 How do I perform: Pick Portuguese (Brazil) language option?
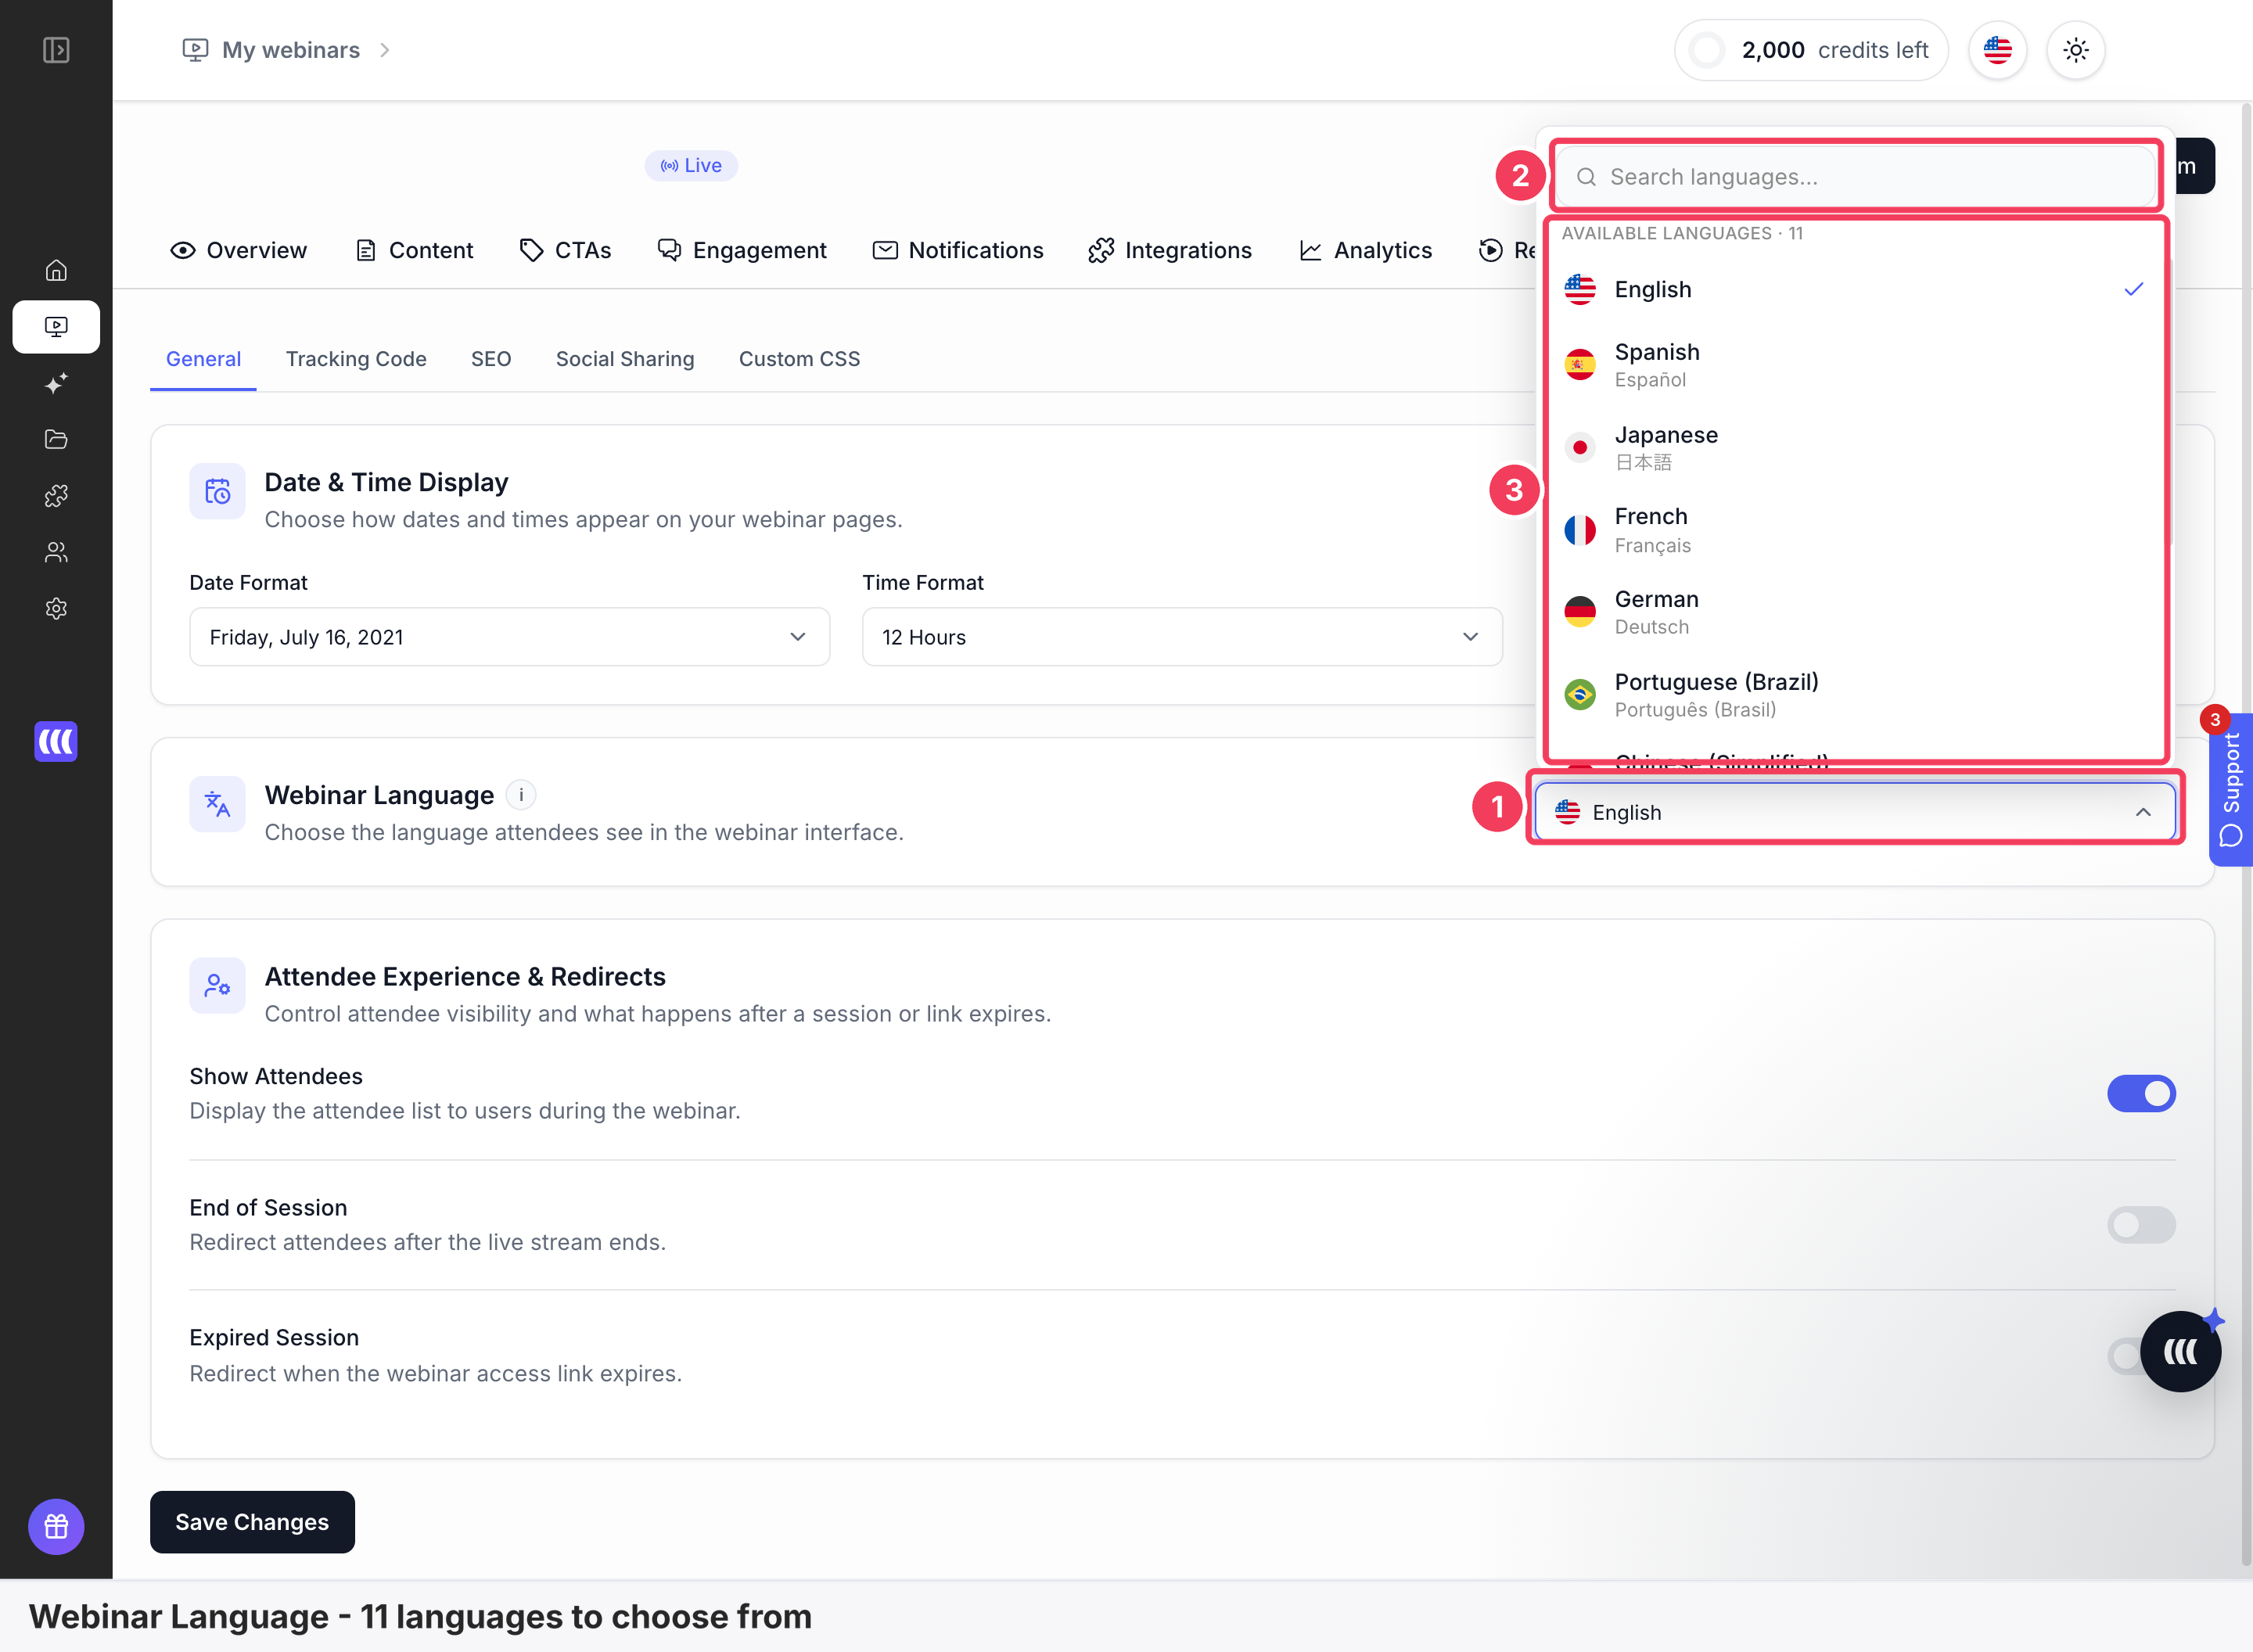(x=1855, y=695)
